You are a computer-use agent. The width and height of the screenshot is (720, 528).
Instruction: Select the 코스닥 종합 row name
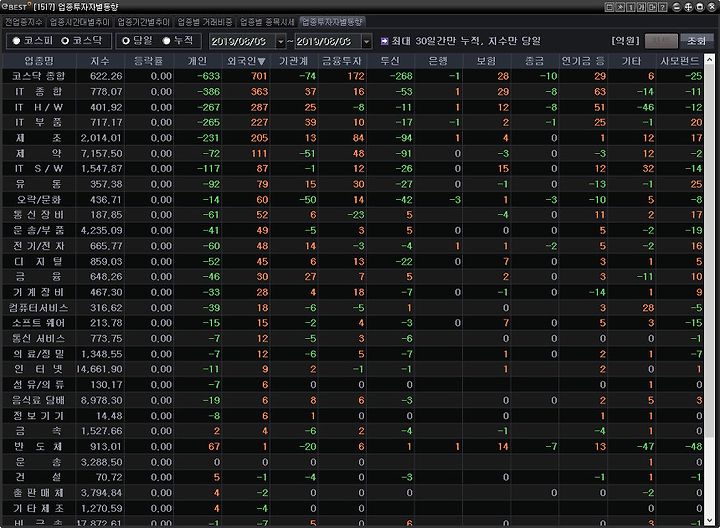pyautogui.click(x=39, y=76)
